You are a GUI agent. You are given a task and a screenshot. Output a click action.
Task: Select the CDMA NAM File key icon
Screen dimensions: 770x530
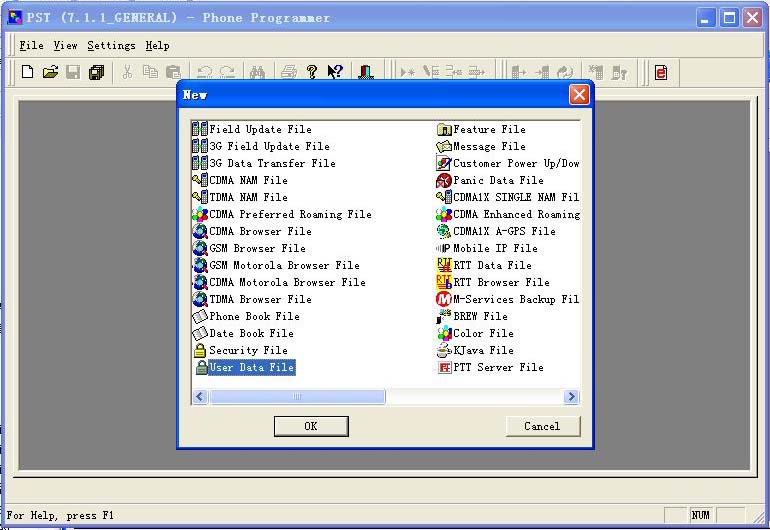[x=199, y=180]
